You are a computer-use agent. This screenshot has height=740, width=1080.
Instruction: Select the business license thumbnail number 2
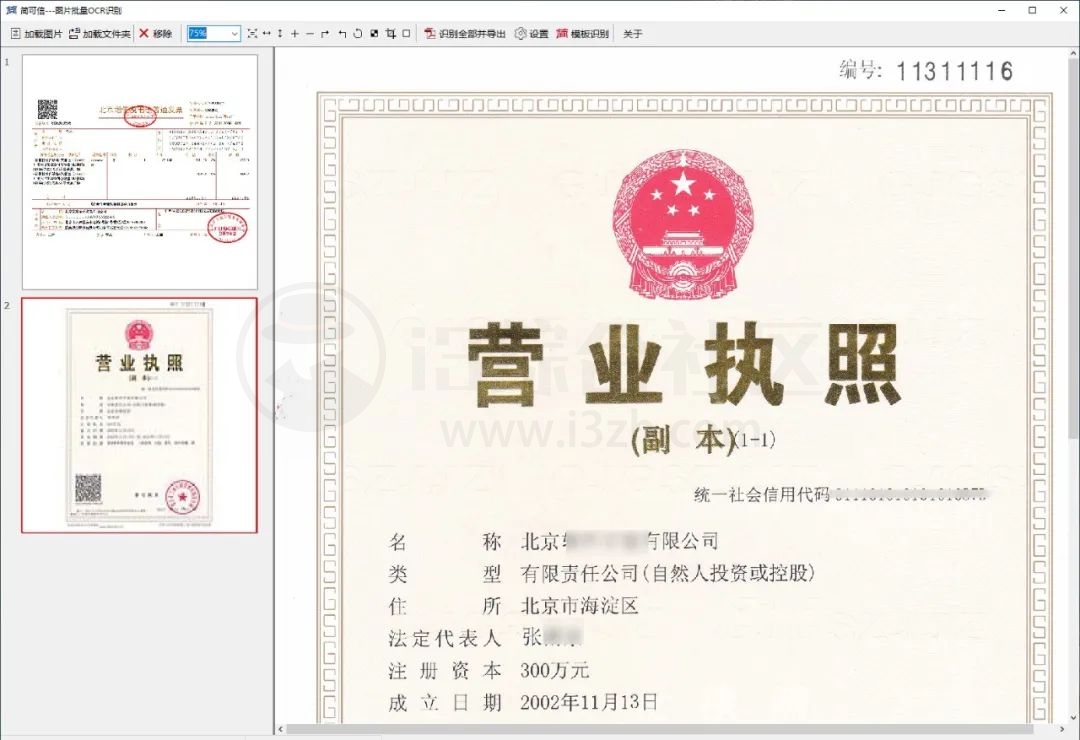140,415
